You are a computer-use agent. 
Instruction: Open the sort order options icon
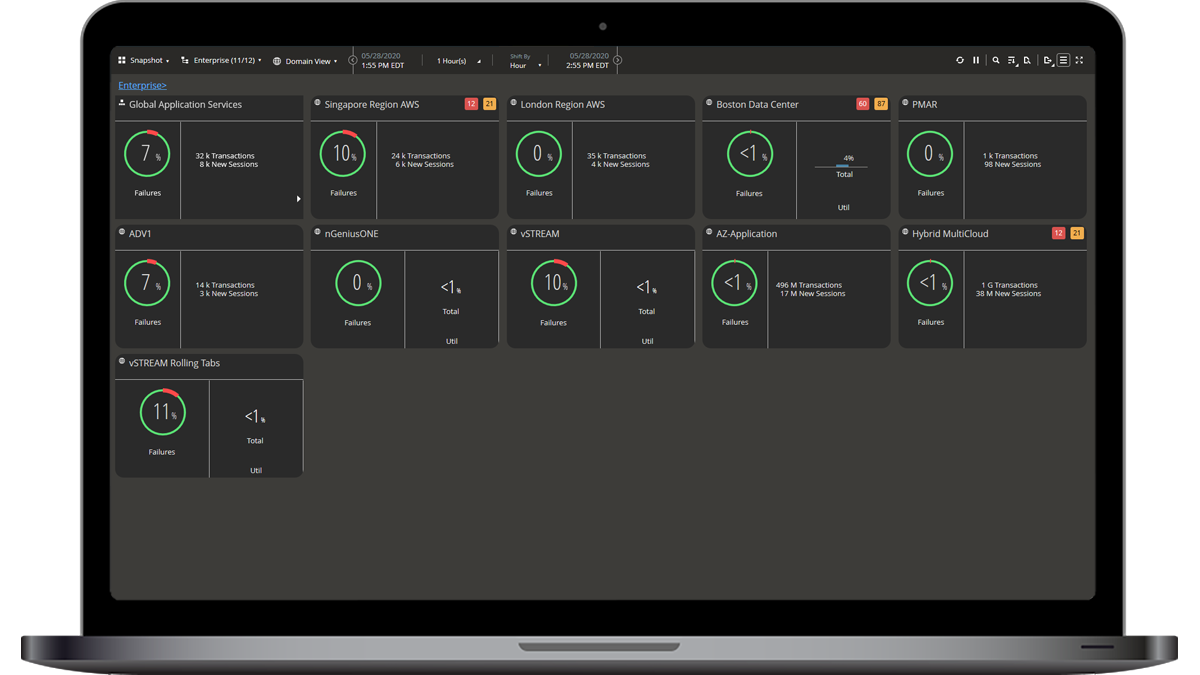(1012, 61)
